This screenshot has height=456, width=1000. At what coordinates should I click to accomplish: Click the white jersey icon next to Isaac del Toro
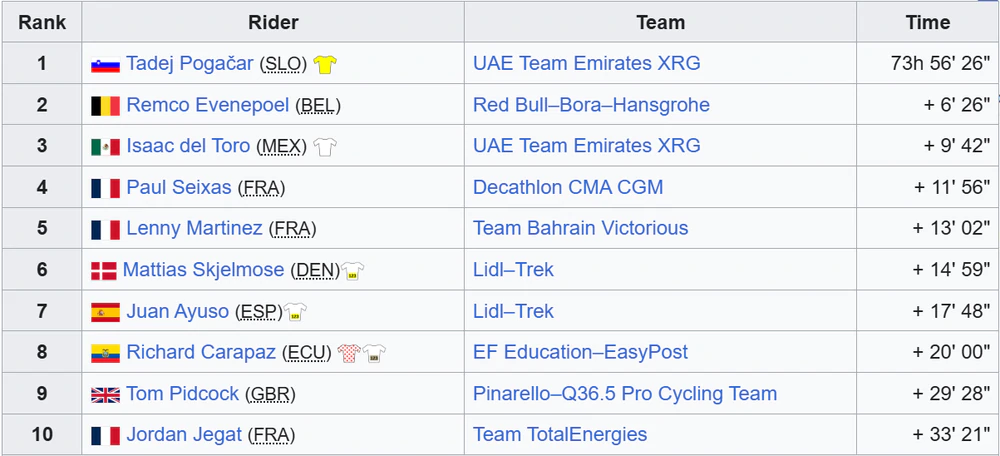point(325,147)
